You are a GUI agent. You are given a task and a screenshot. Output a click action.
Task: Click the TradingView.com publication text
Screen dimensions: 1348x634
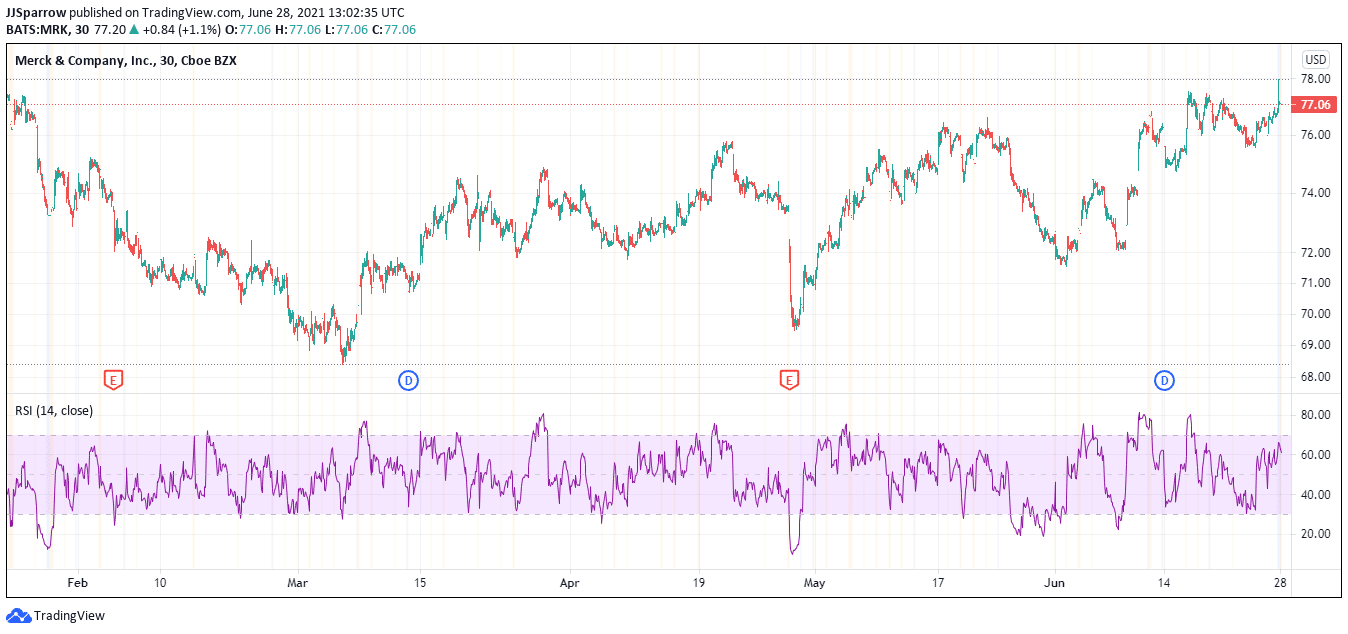pyautogui.click(x=194, y=13)
